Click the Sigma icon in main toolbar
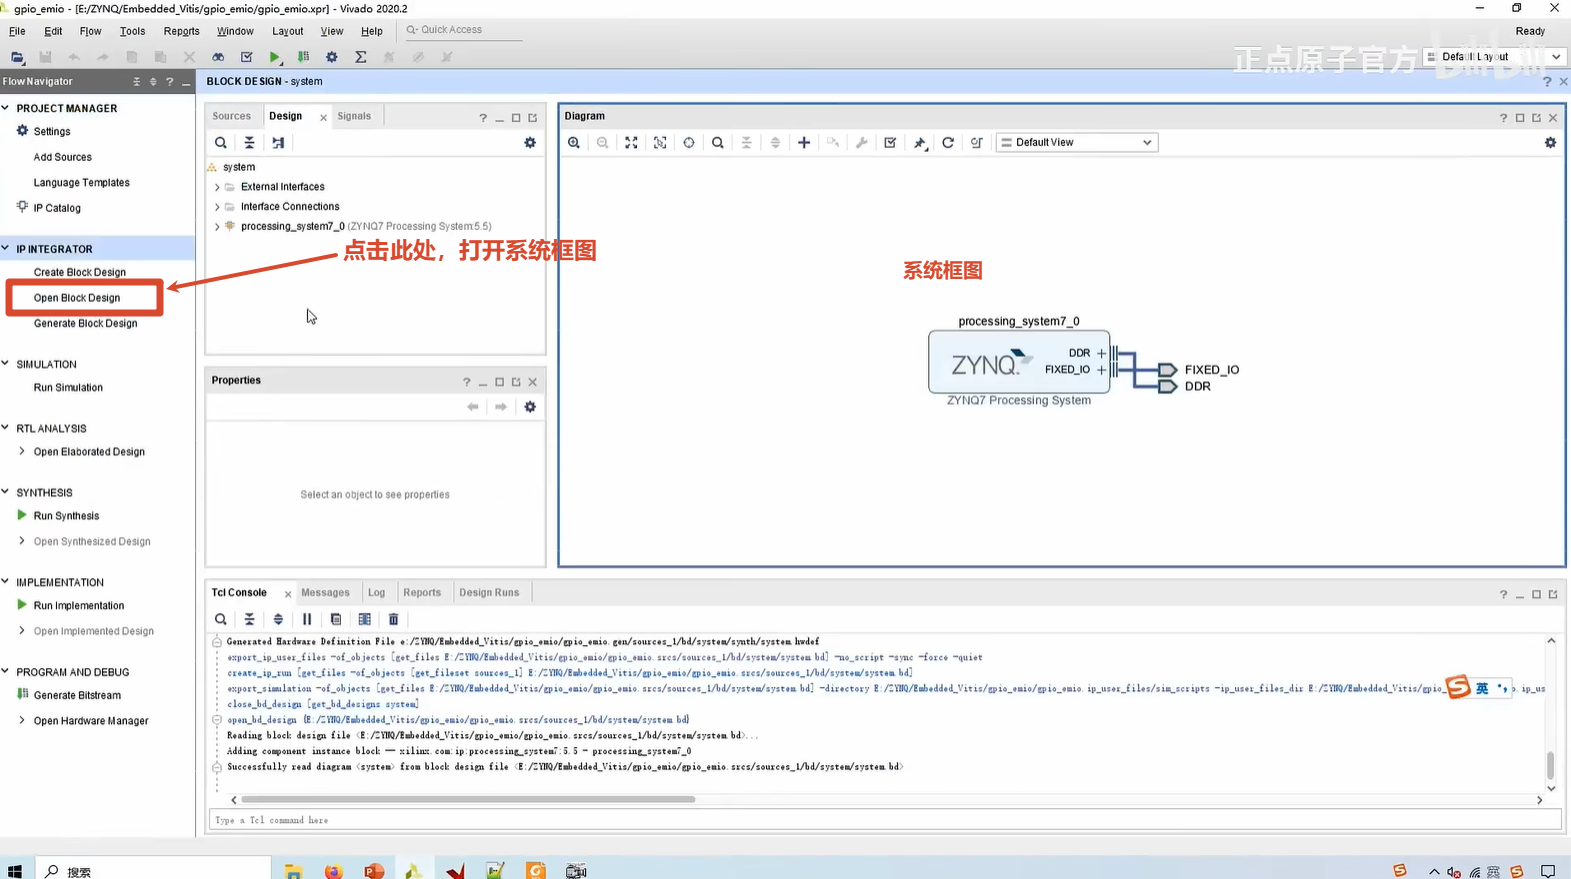The image size is (1571, 879). tap(361, 57)
